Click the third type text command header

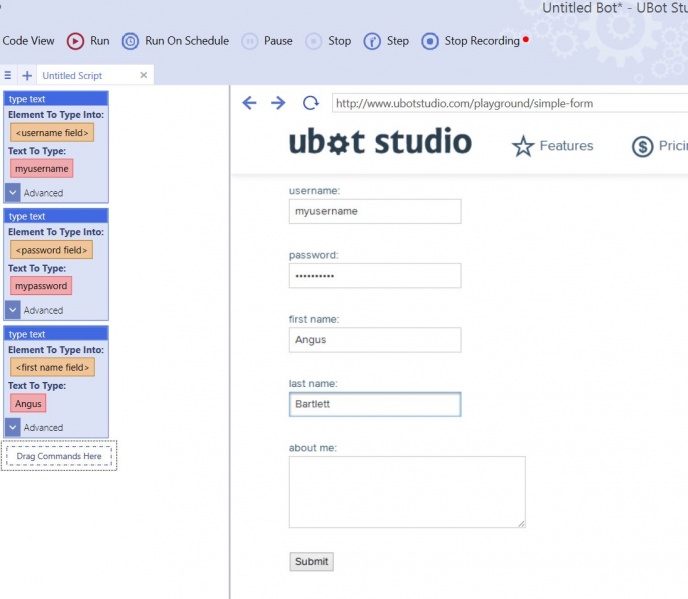56,334
